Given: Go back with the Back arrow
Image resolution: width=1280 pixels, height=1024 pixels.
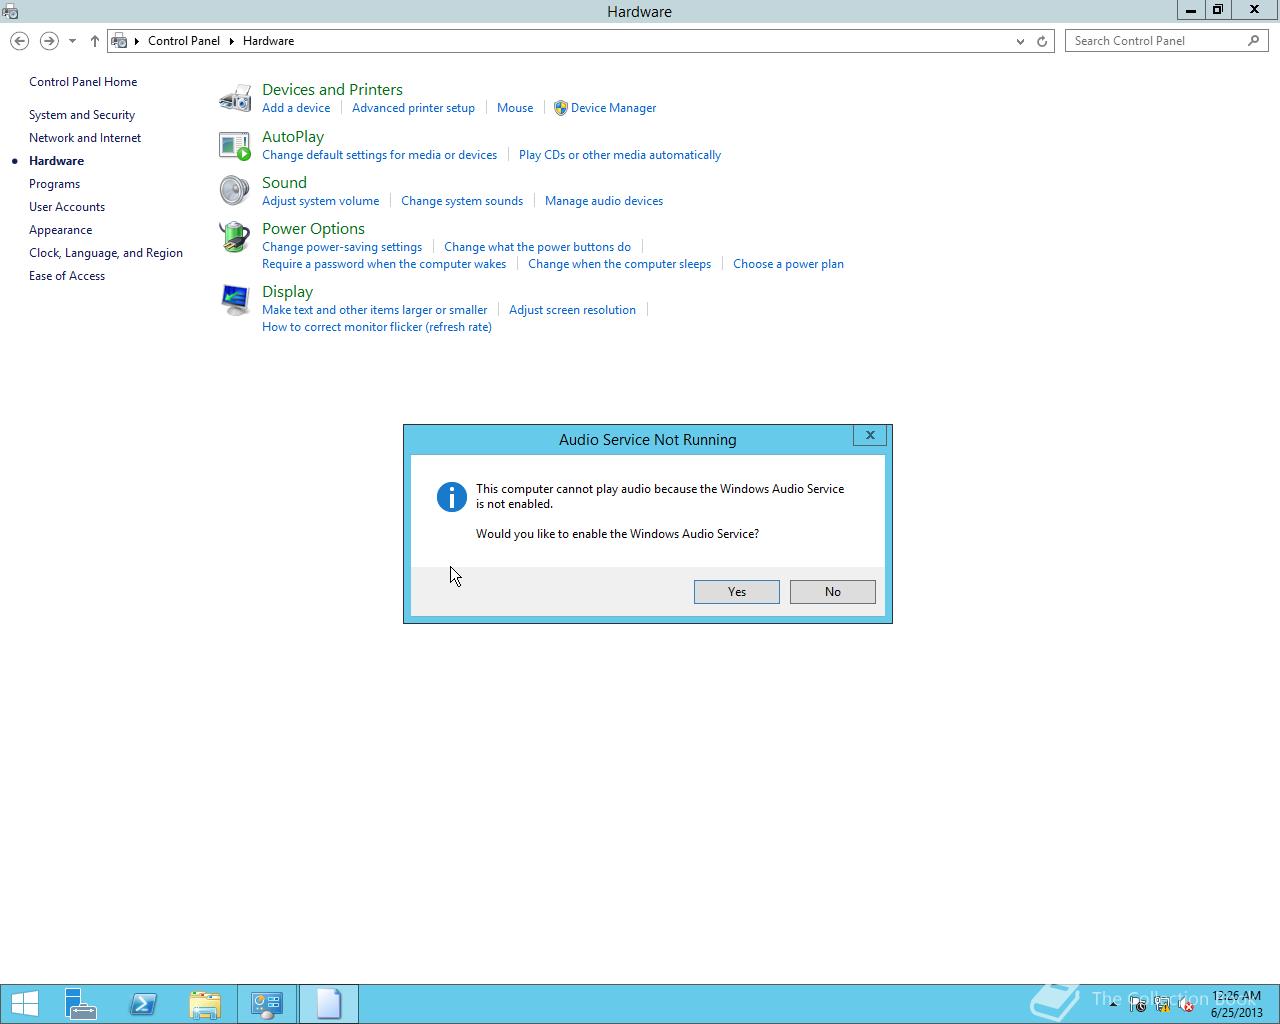Looking at the screenshot, I should point(19,41).
